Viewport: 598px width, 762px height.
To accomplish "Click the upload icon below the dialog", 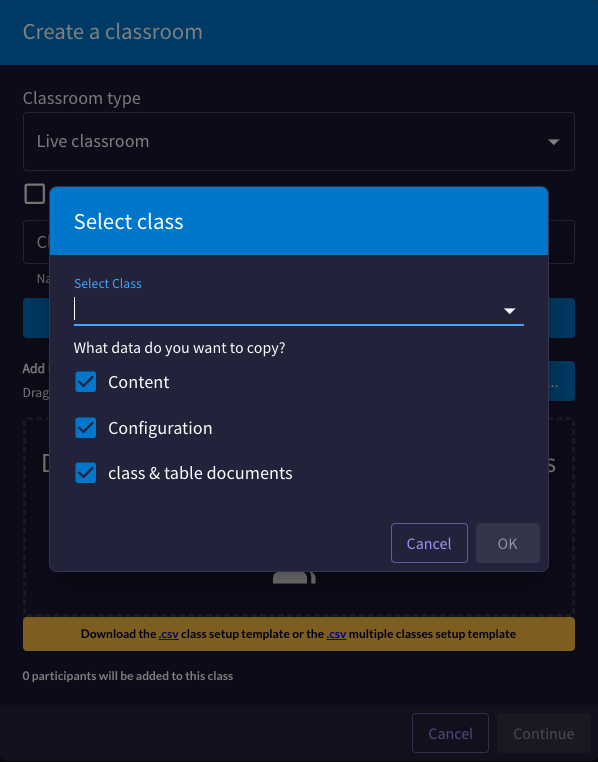I will pyautogui.click(x=294, y=578).
